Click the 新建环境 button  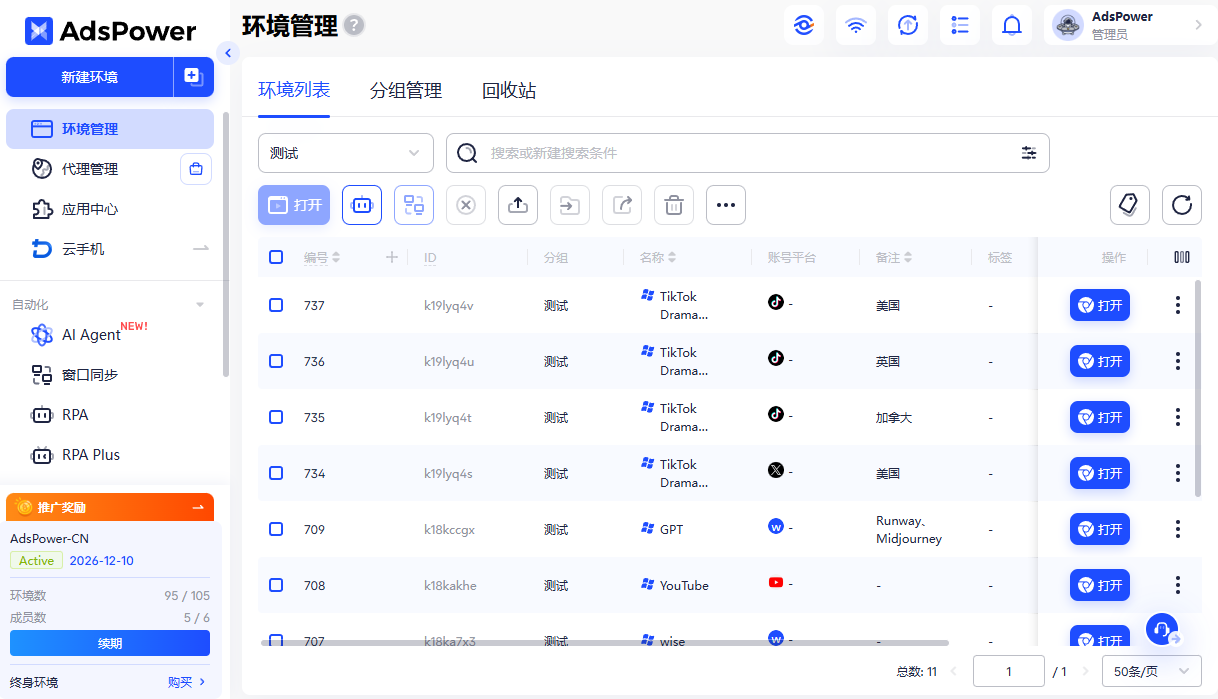coord(90,77)
